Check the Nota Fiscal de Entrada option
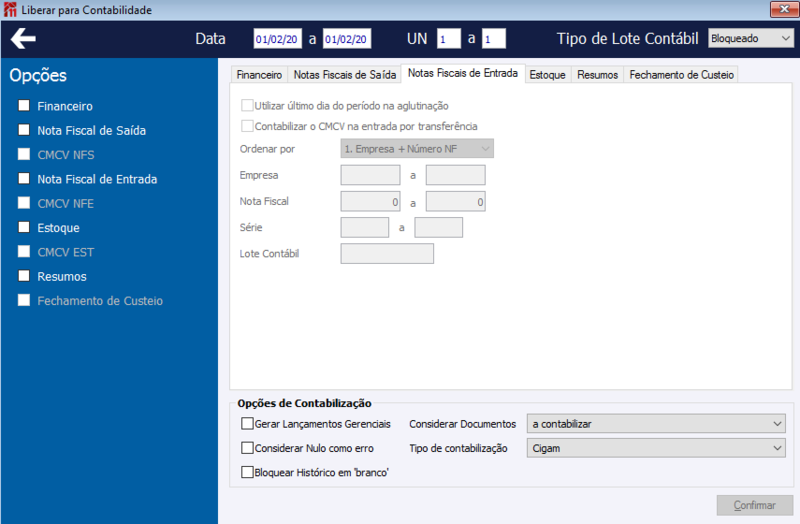This screenshot has width=800, height=524. tap(24, 179)
